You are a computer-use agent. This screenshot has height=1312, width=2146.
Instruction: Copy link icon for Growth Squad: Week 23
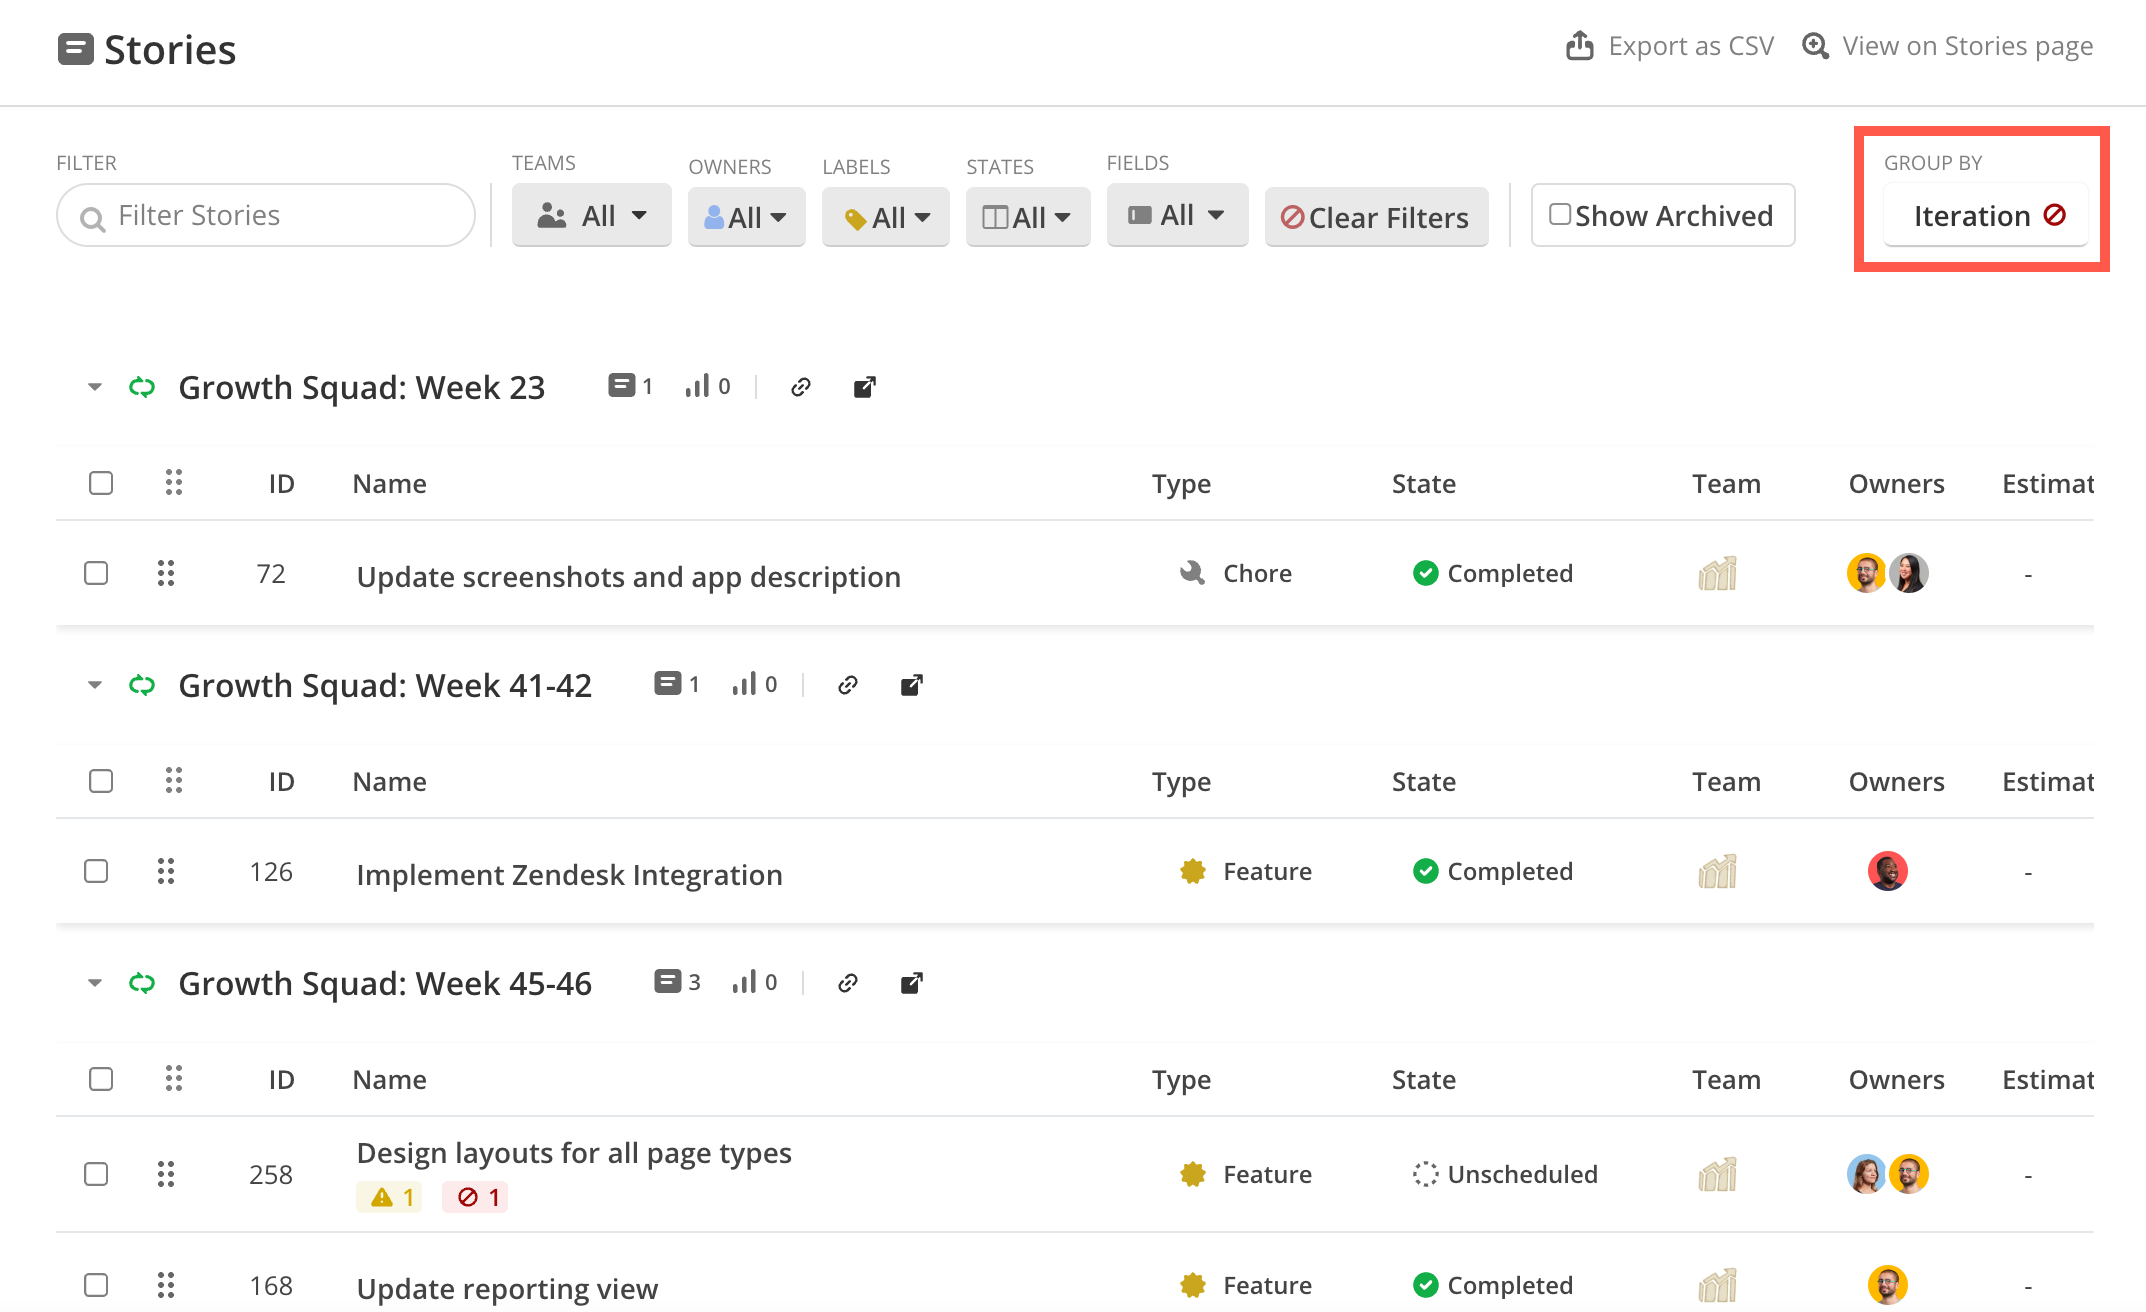click(800, 387)
